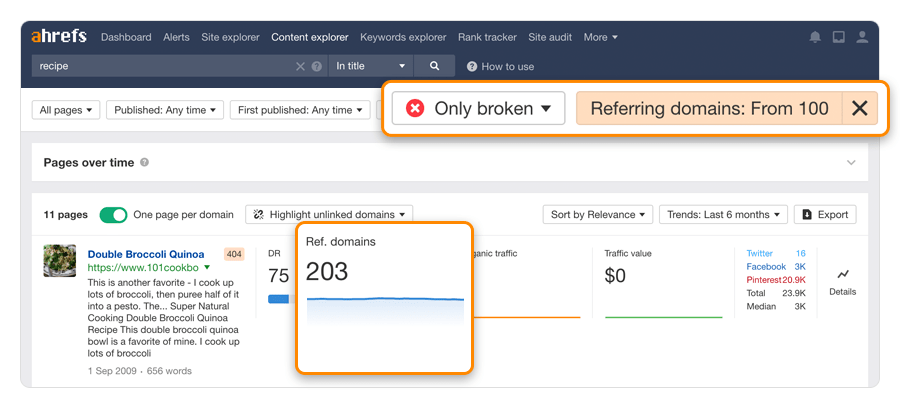This screenshot has height=409, width=900.
Task: Open Site audit
Action: point(550,37)
